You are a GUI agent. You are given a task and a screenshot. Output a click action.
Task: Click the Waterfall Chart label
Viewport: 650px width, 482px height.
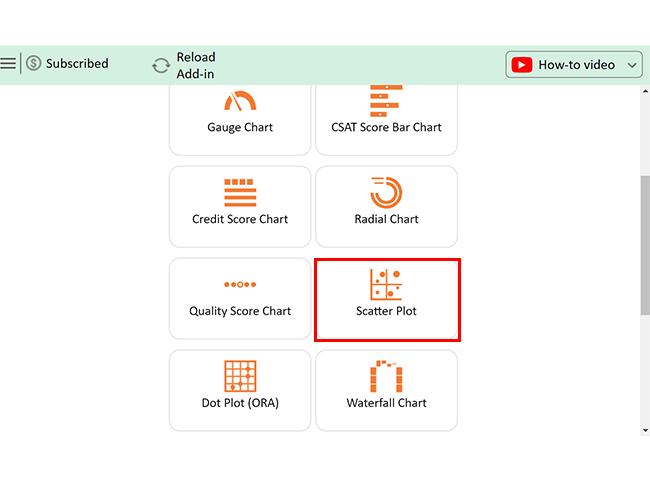pyautogui.click(x=386, y=403)
